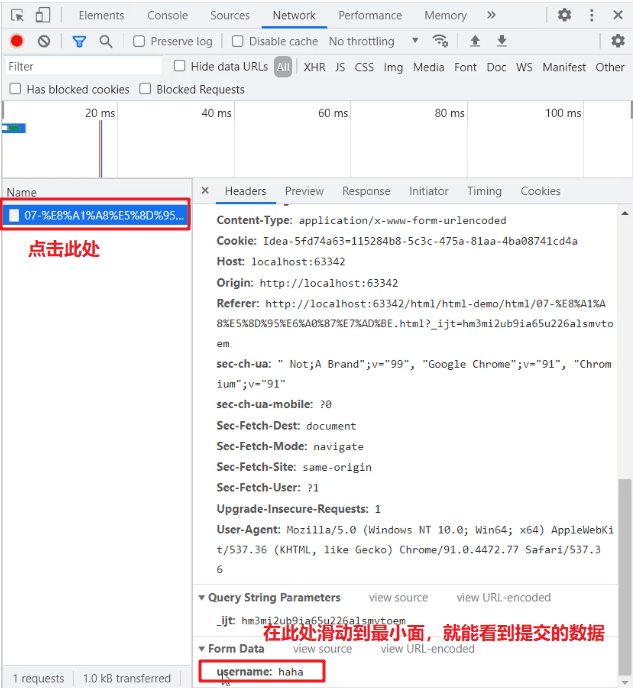Click the import HAR file upload icon

[475, 41]
